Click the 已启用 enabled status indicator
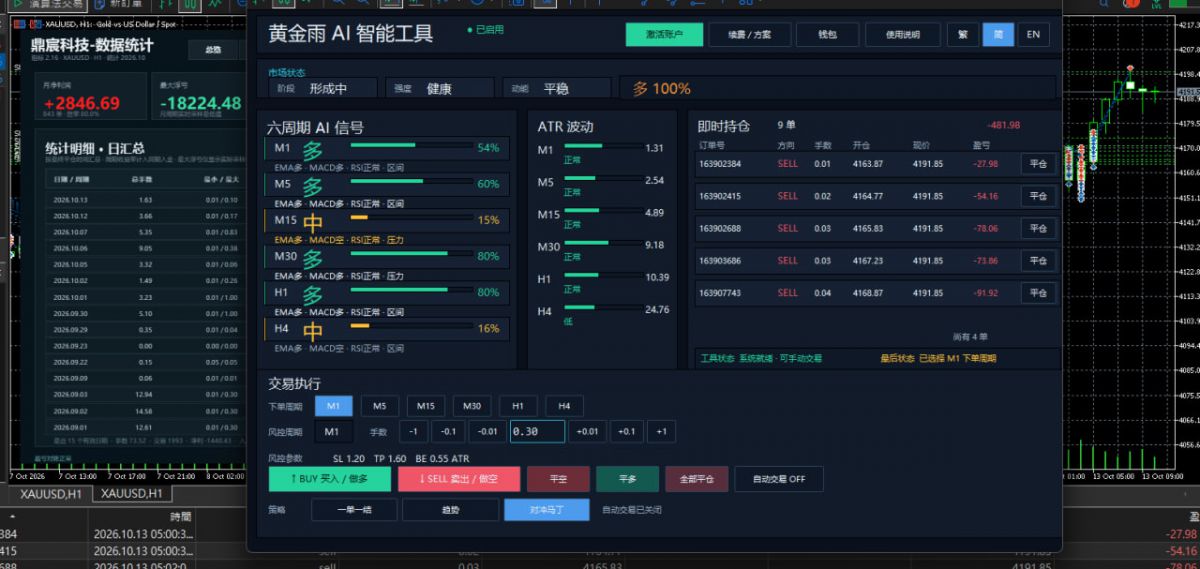The height and width of the screenshot is (569, 1200). 486,30
